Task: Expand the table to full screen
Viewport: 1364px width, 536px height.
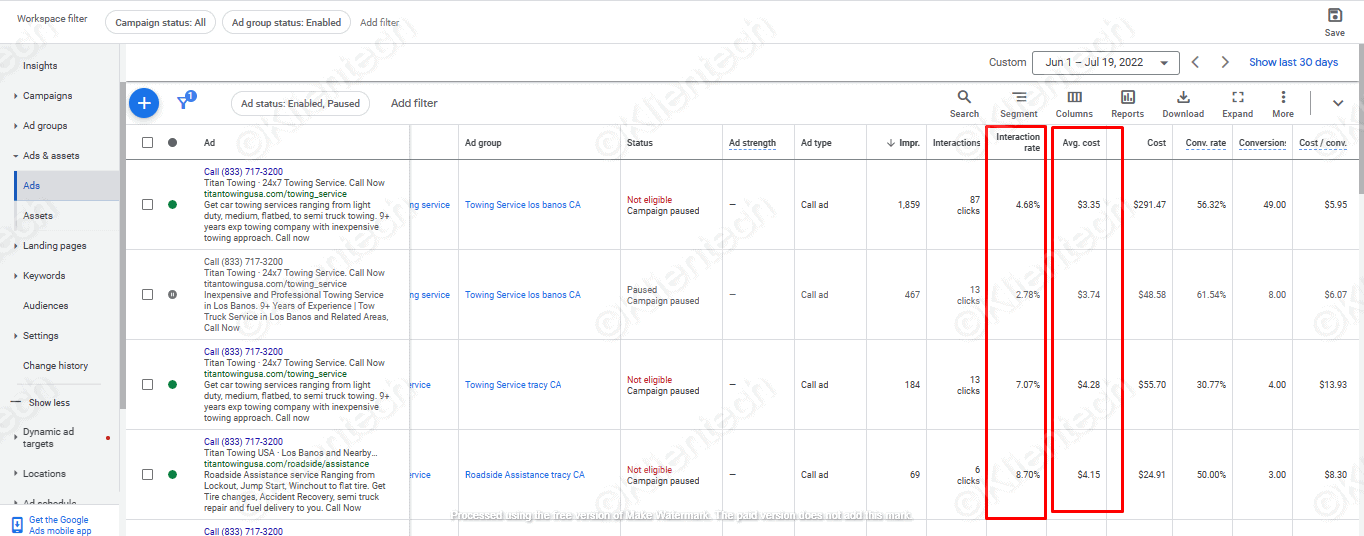Action: click(x=1237, y=103)
